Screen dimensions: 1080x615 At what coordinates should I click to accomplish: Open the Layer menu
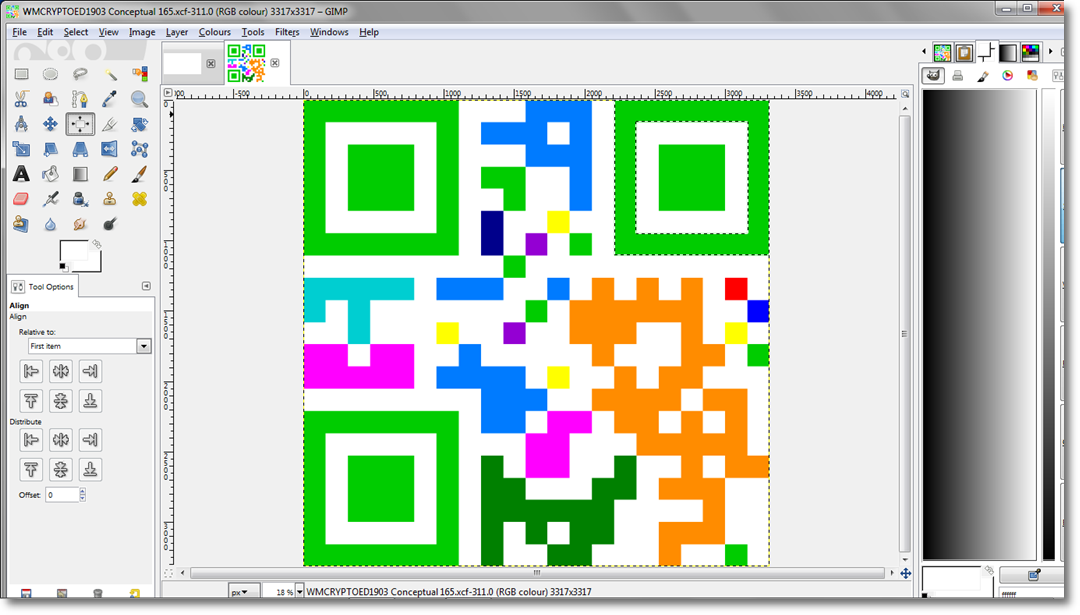click(x=177, y=32)
